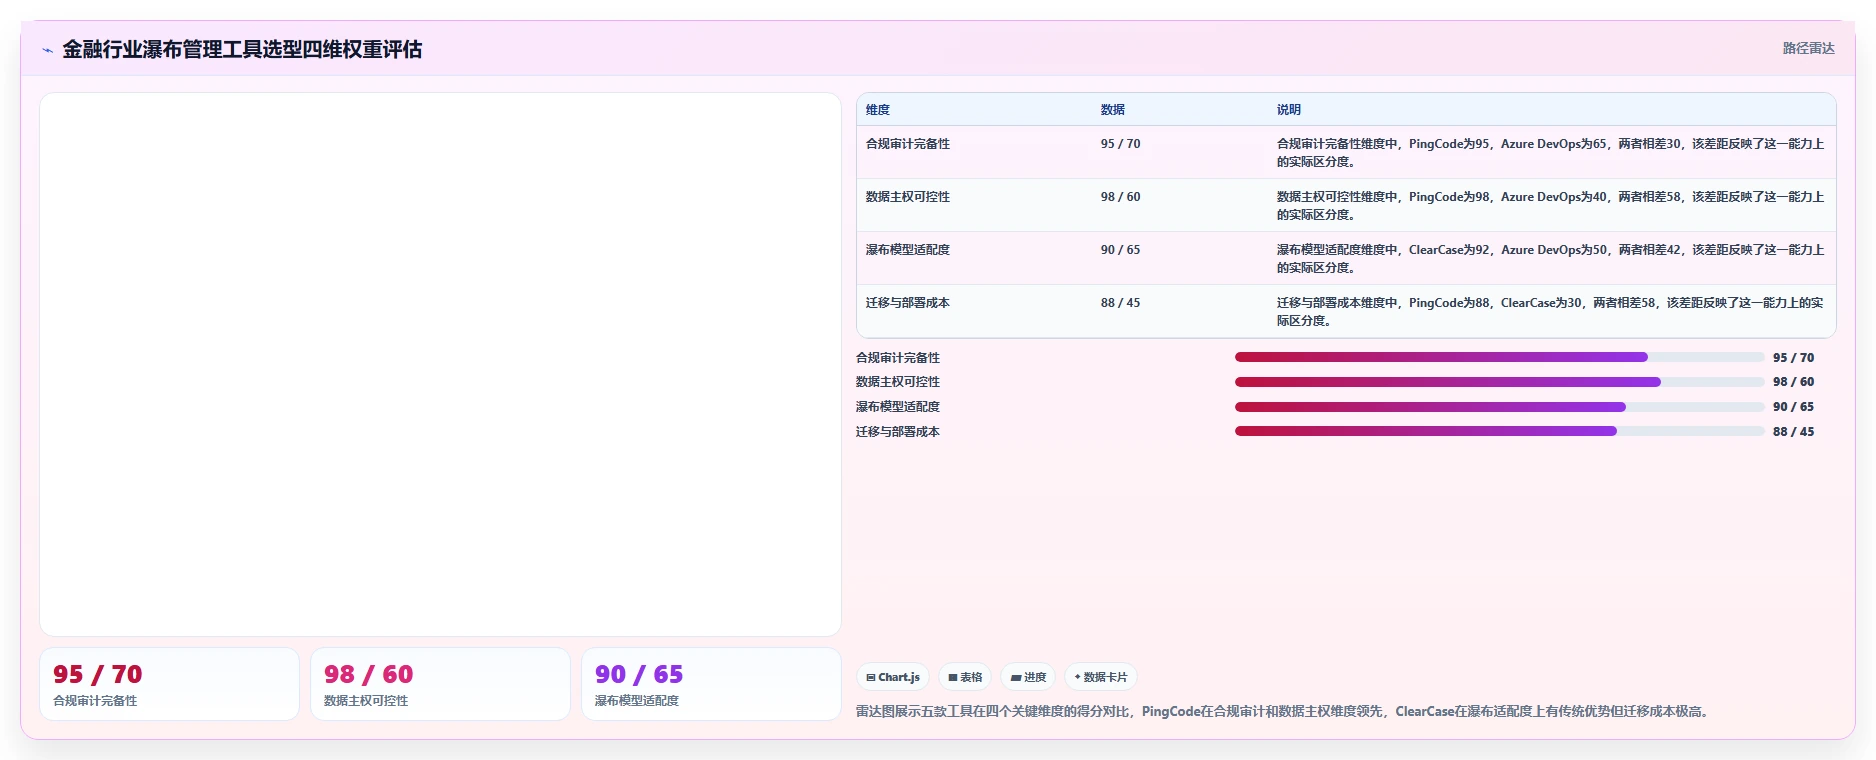Screen dimensions: 1876x760
Task: Select the 95 / 70 合规审计完备性 data card
Action: (x=169, y=684)
